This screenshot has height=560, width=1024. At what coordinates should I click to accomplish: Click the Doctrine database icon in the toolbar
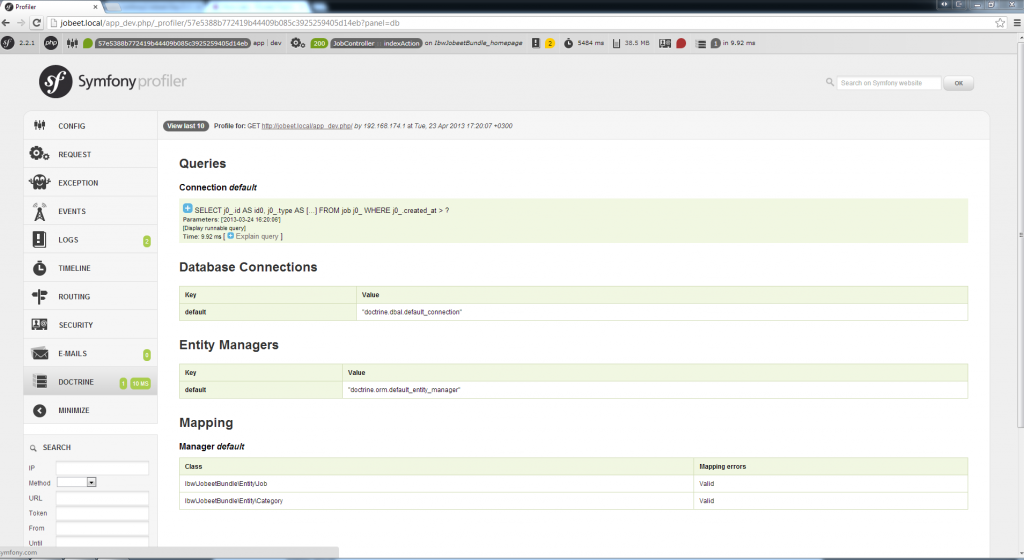(x=701, y=44)
